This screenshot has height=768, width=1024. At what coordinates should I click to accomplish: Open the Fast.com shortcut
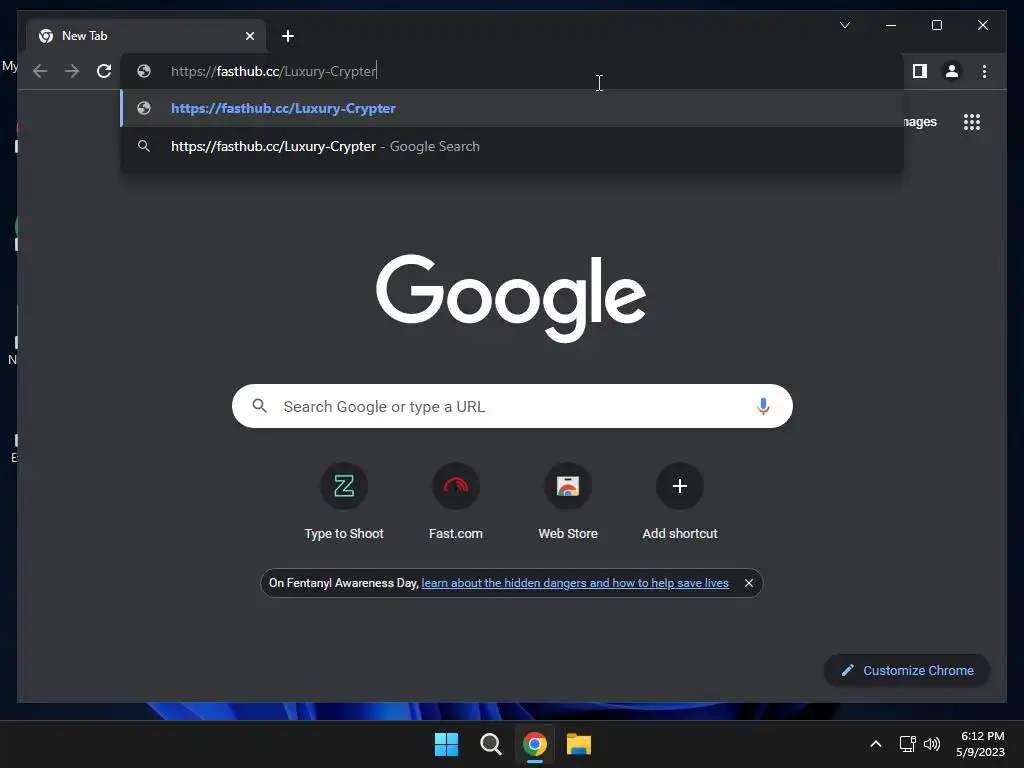456,502
